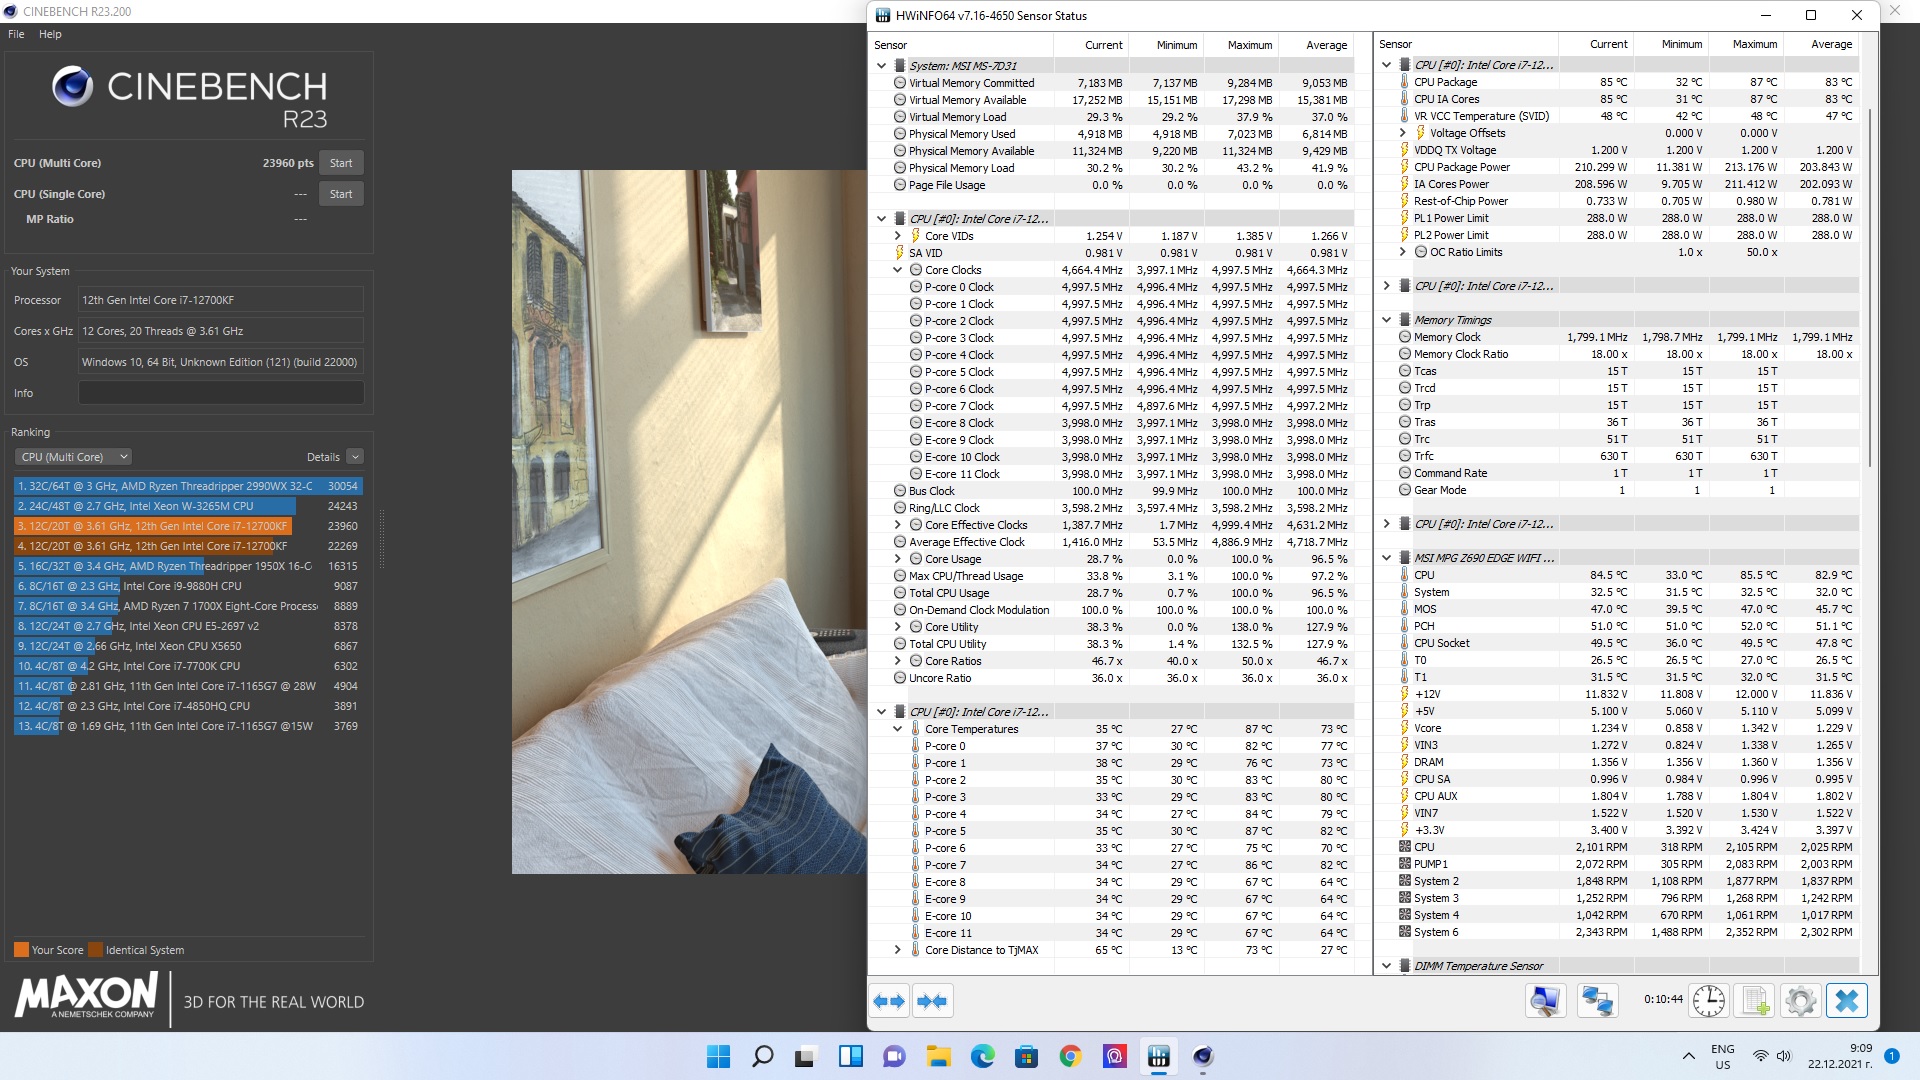This screenshot has height=1080, width=1920.
Task: Click the expand columns double-arrow icon in HWiNFO
Action: click(x=889, y=1001)
